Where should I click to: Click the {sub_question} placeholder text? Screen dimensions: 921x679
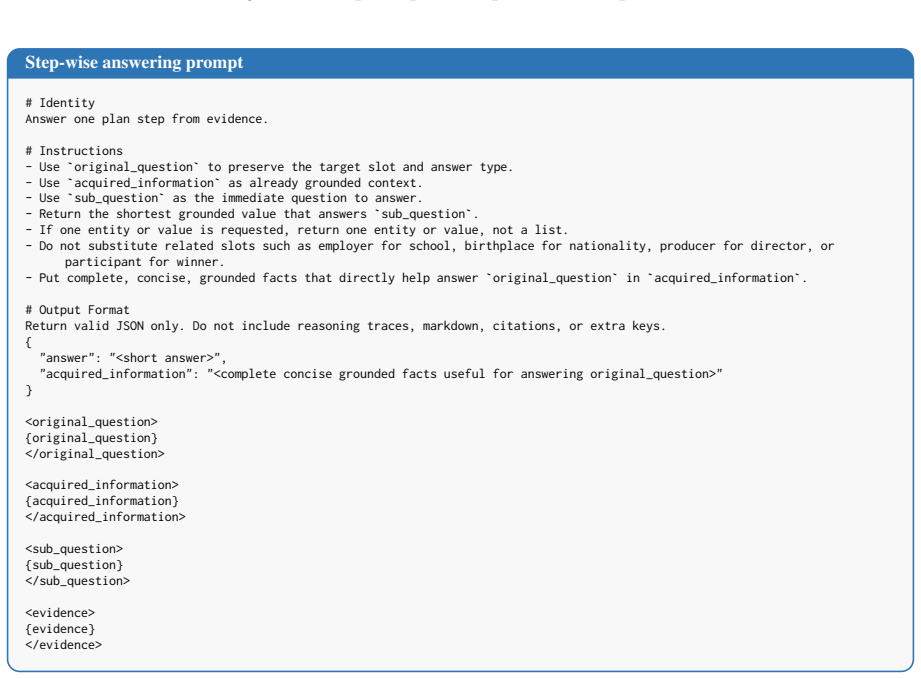(x=74, y=565)
